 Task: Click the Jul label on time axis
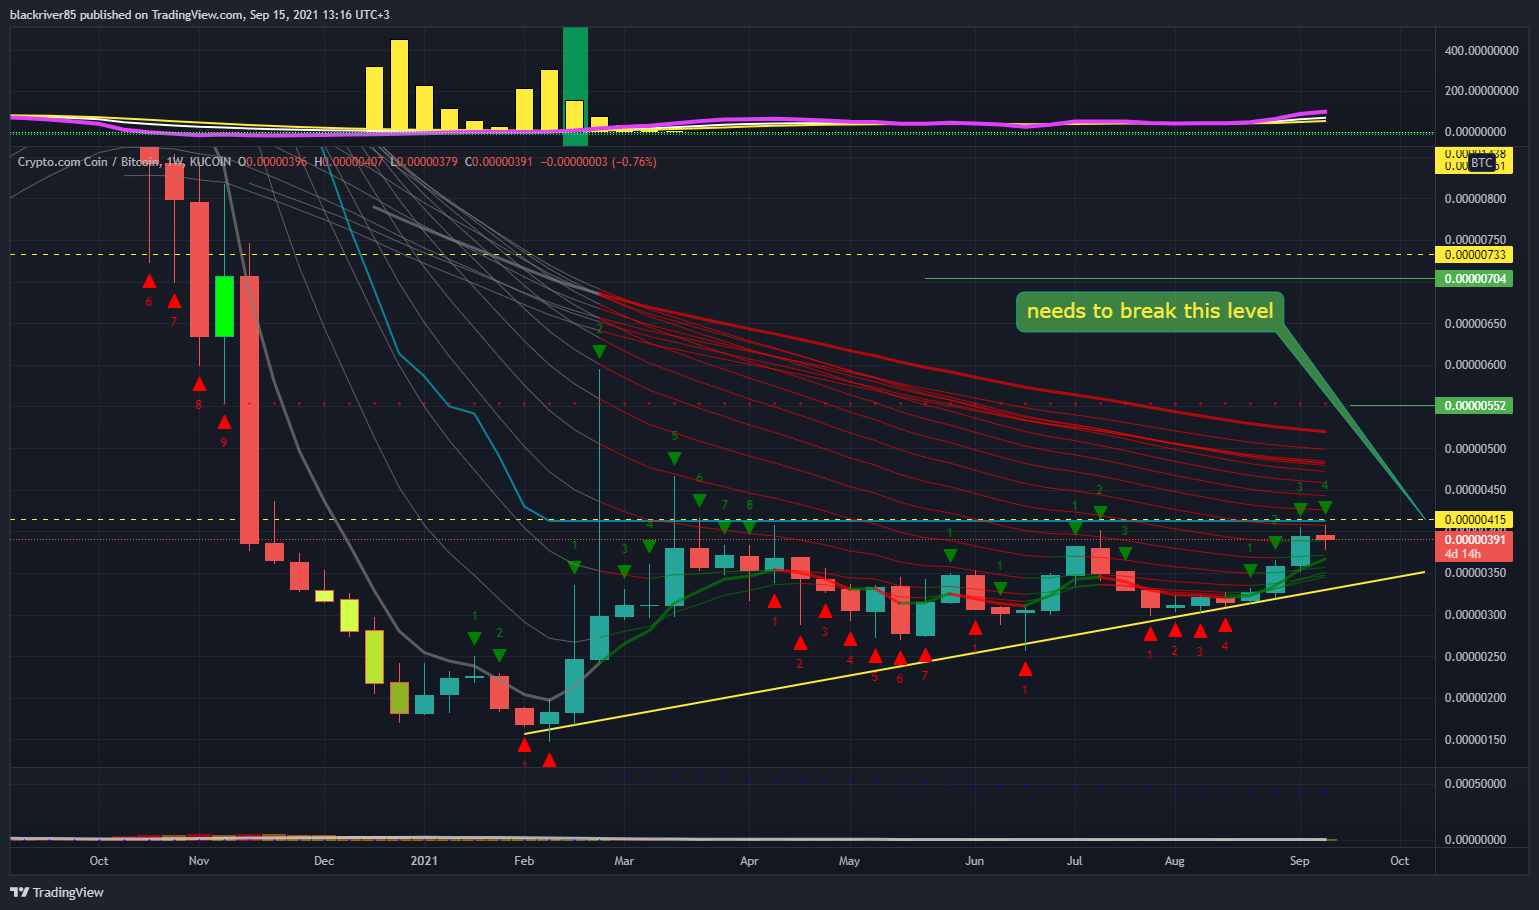coord(1075,861)
